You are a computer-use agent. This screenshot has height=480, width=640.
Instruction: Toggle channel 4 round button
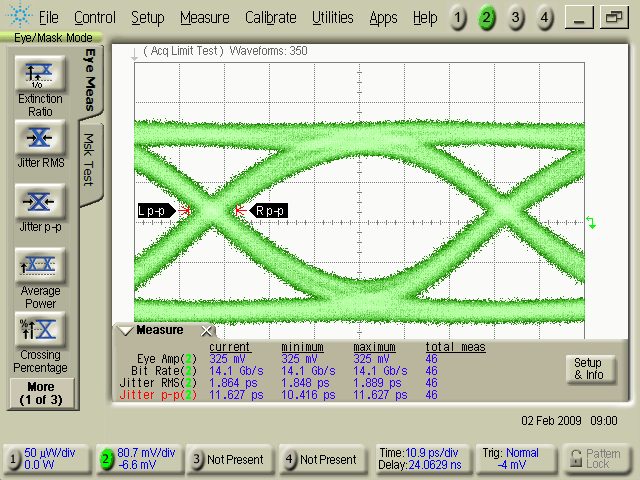coord(544,18)
